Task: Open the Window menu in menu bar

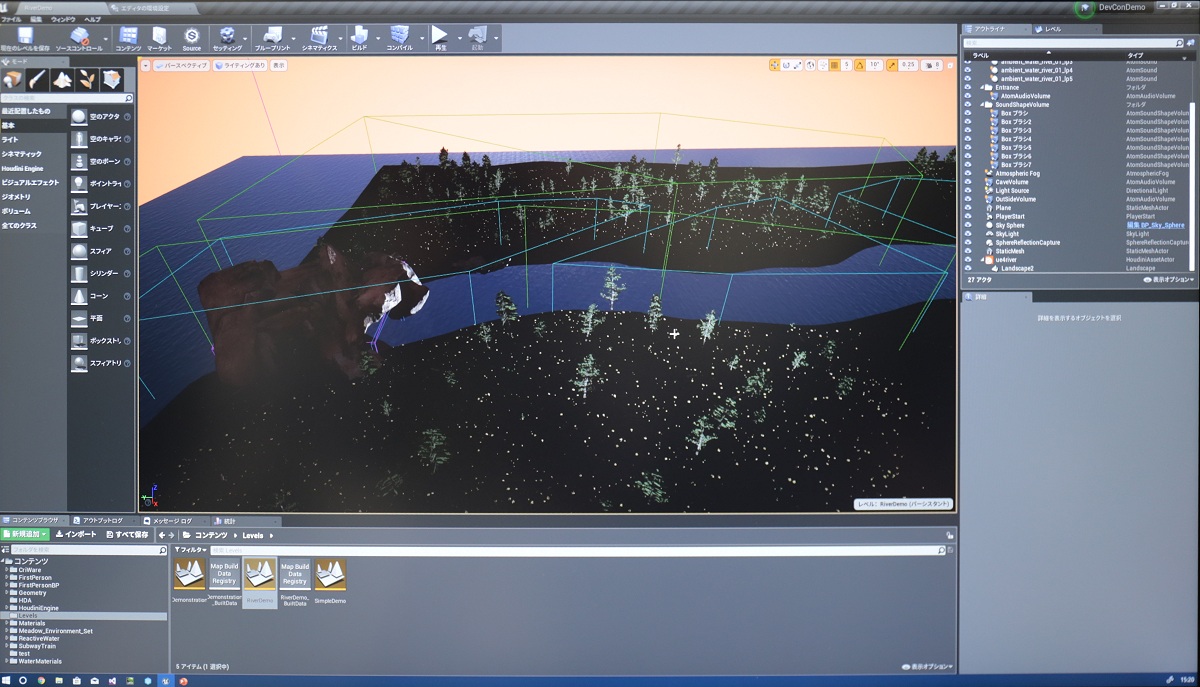Action: tap(62, 19)
